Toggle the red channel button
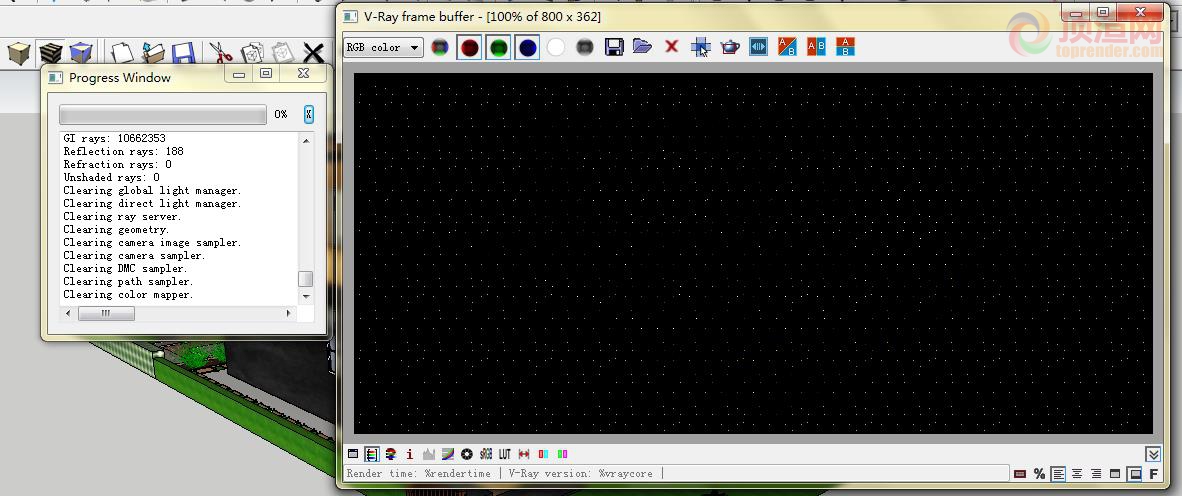 point(469,47)
